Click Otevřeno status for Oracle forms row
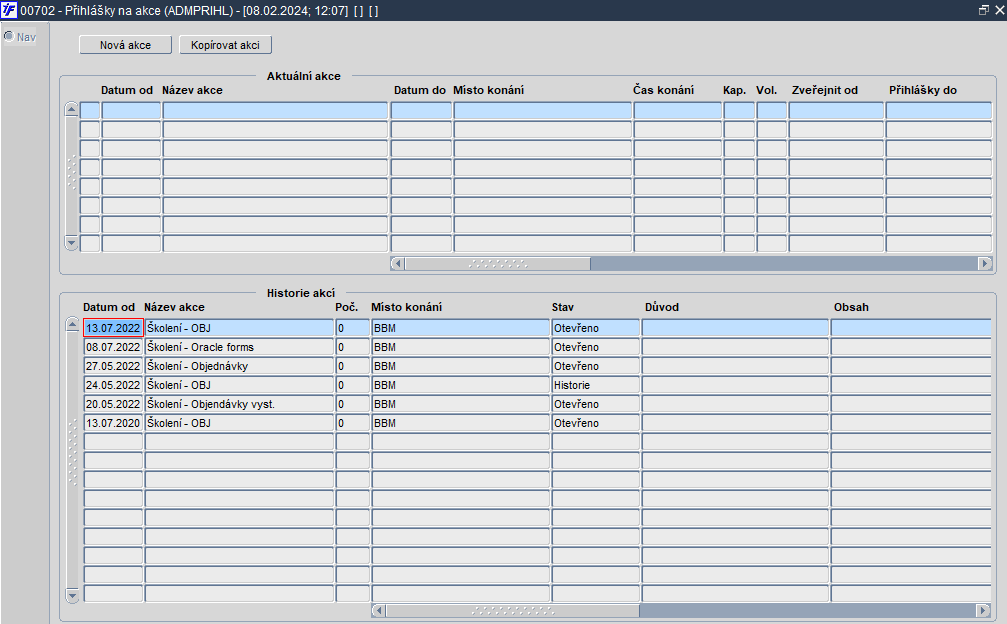Screen dimensions: 1007x624 click(x=595, y=347)
